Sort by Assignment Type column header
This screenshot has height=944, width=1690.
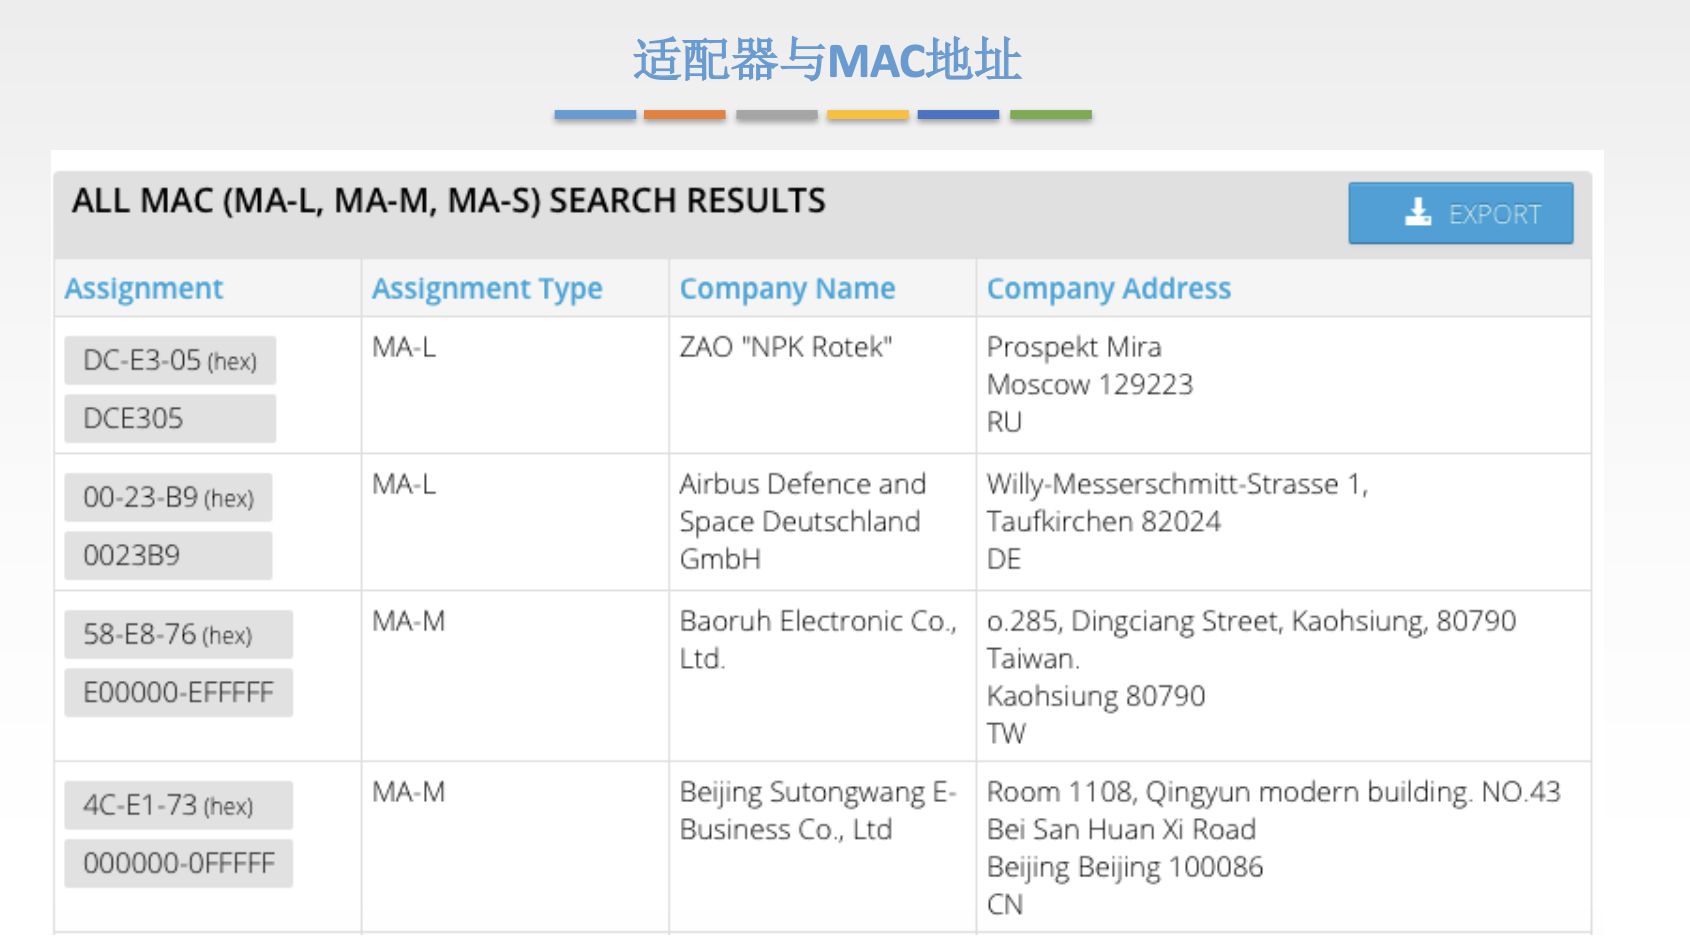[x=487, y=289]
